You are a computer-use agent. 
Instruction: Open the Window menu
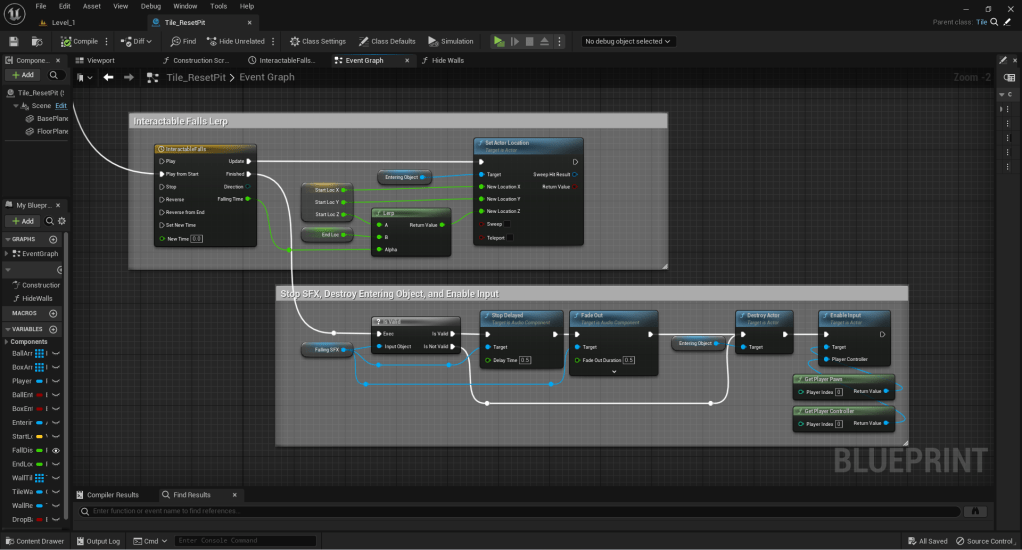coord(184,6)
